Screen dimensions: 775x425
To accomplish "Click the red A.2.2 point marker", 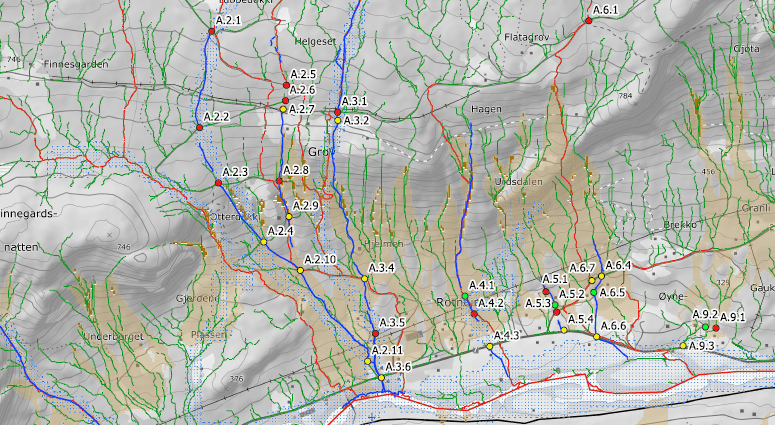I will pos(199,124).
